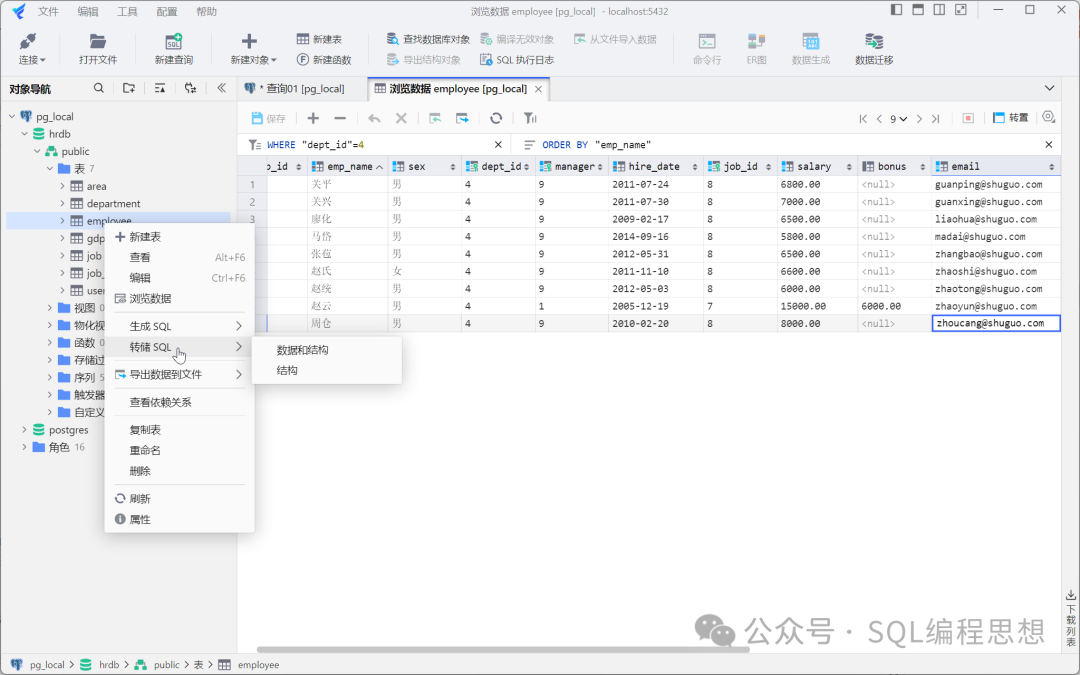The width and height of the screenshot is (1080, 675).
Task: Choose 复制表 (copy table) from context menu
Action: pos(145,430)
